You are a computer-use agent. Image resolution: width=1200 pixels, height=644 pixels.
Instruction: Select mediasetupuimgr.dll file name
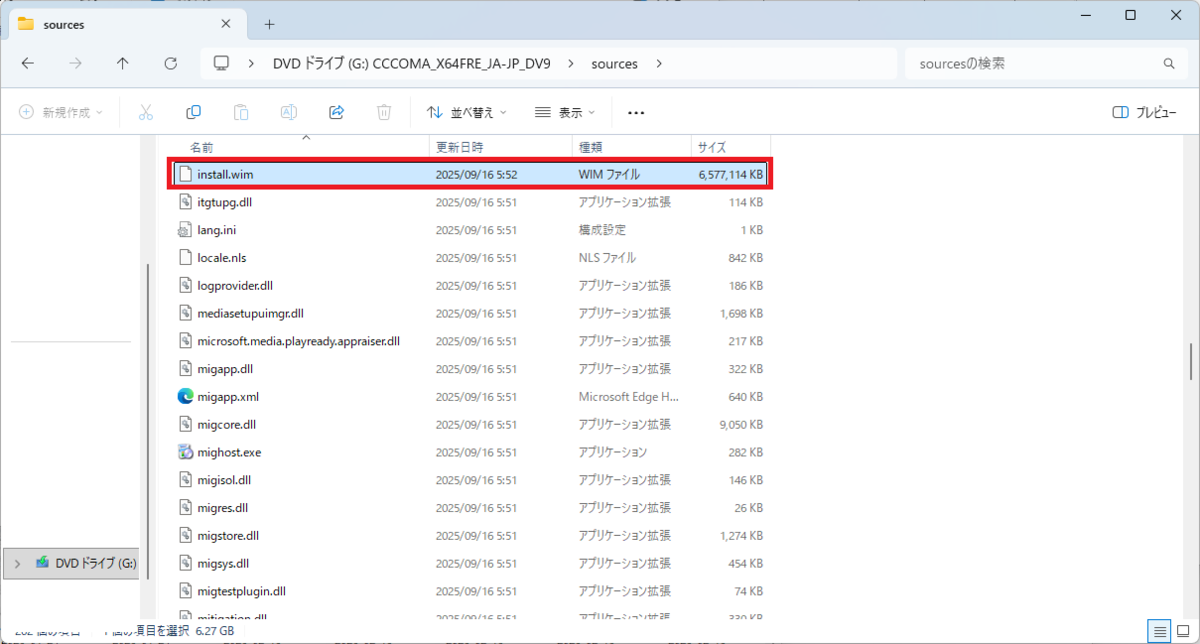250,313
